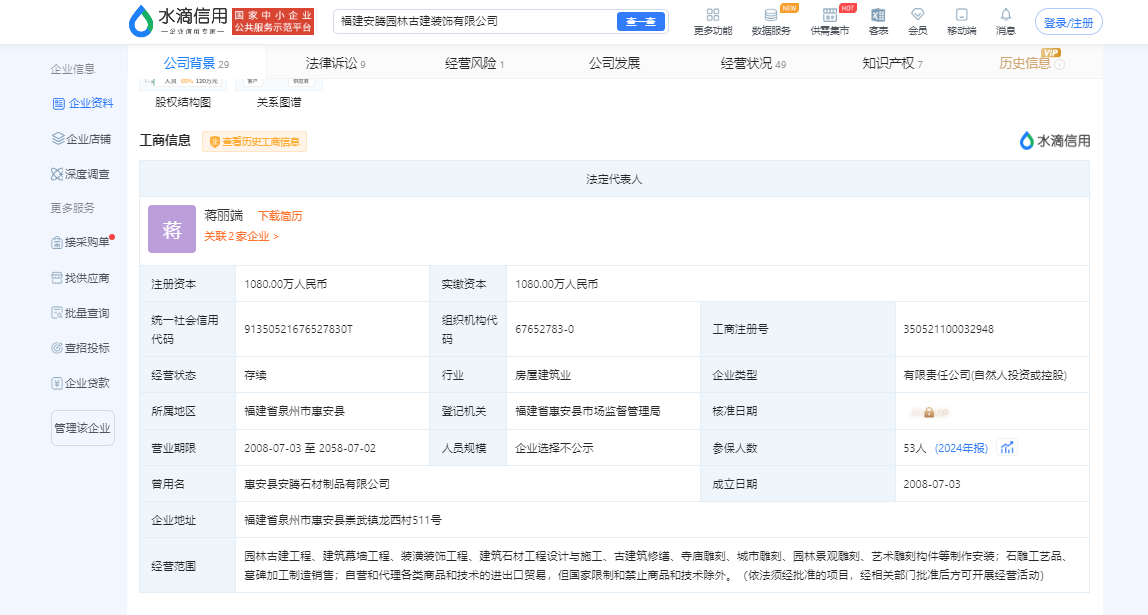Select 深度调查 in the sidebar
Image resolution: width=1148 pixels, height=615 pixels.
coord(81,174)
